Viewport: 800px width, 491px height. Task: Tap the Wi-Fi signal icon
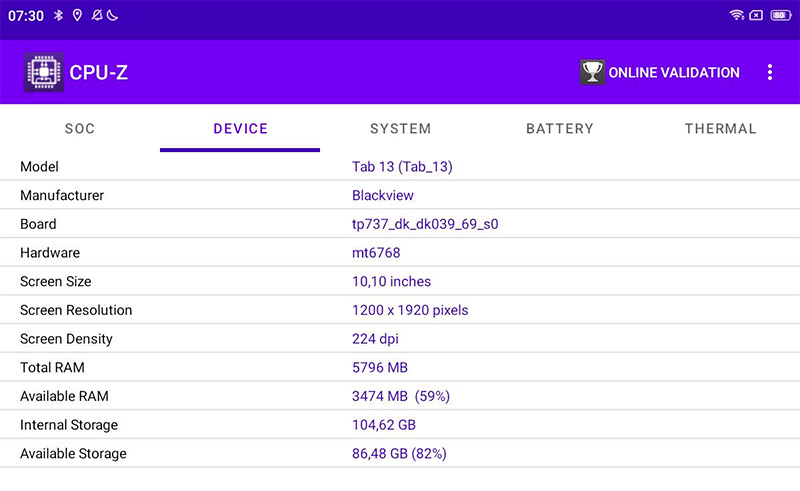[x=736, y=16]
